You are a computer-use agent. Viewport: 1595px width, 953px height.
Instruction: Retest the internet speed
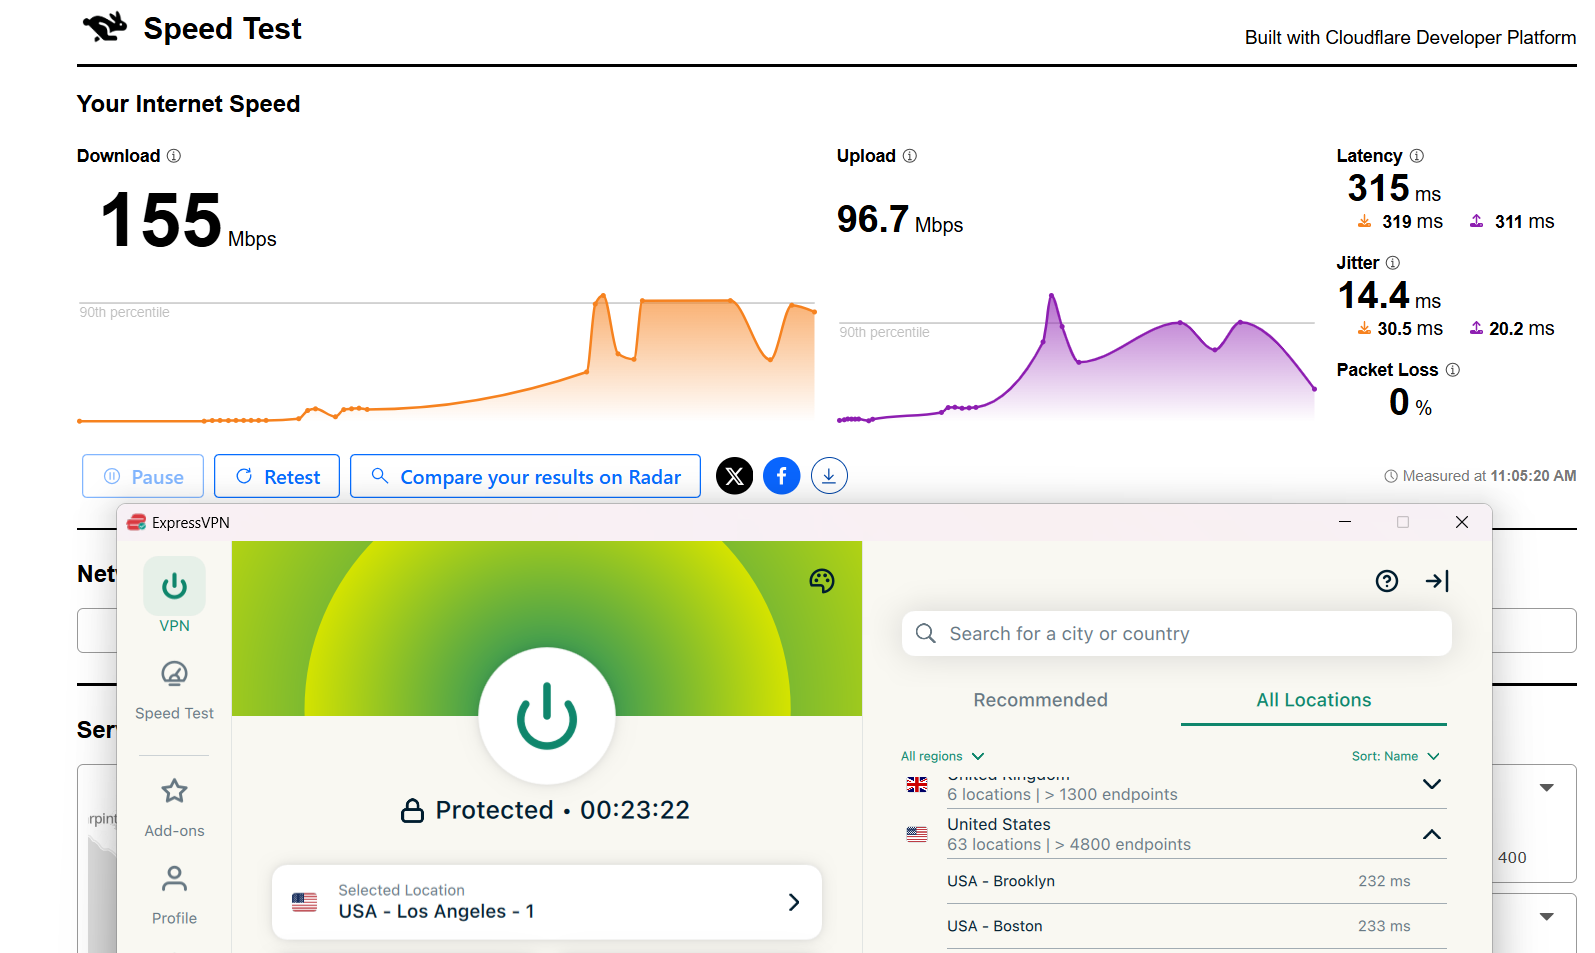277,476
